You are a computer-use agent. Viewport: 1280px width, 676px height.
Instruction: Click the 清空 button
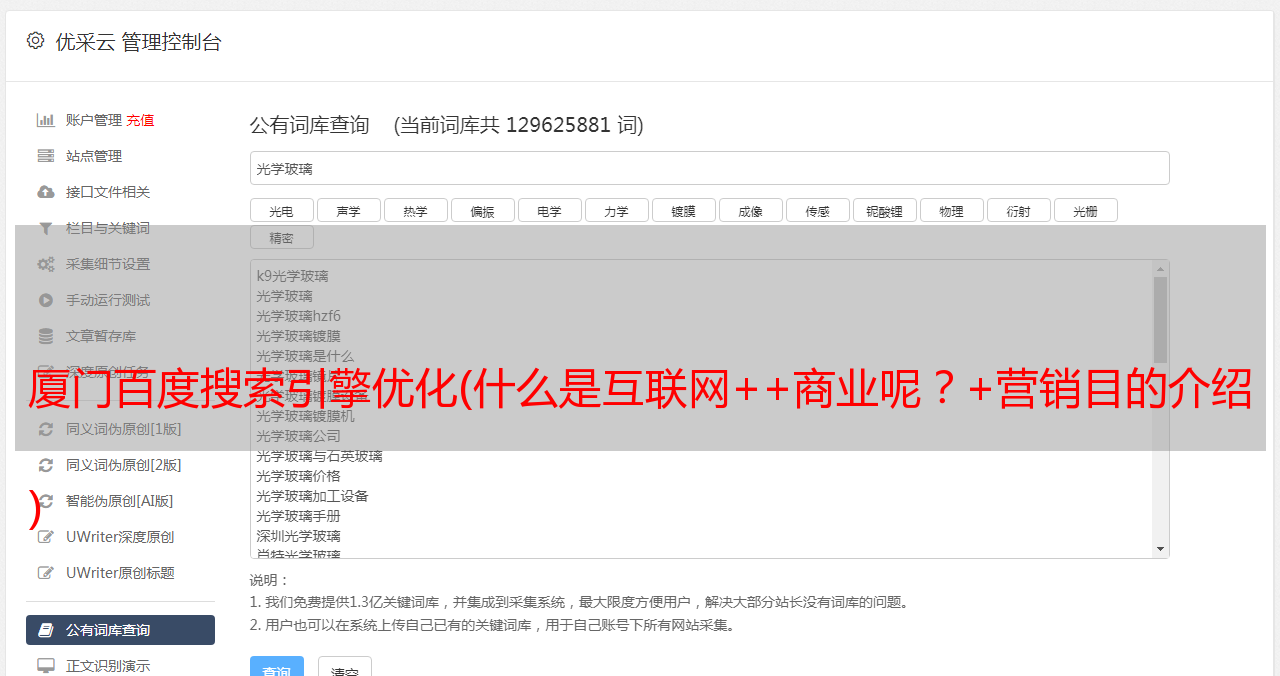click(x=345, y=667)
